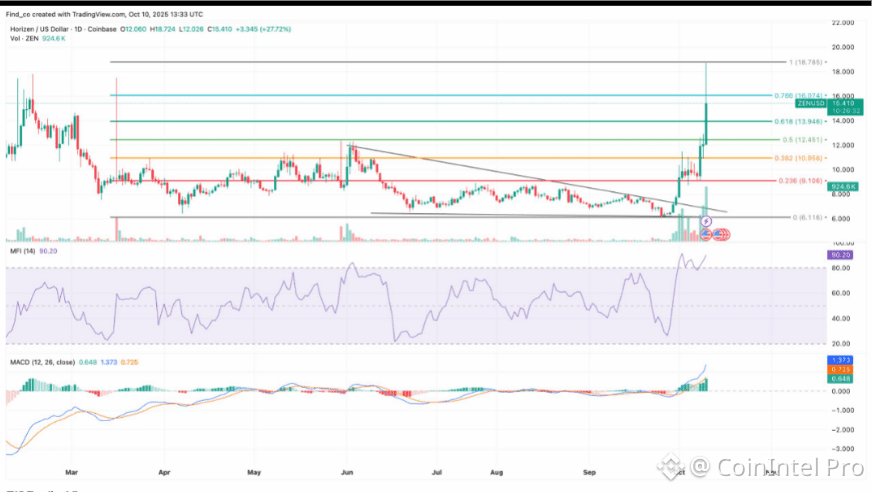Click the TradingView.com creation credit header text
Image resolution: width=872 pixels, height=492 pixels.
point(105,14)
